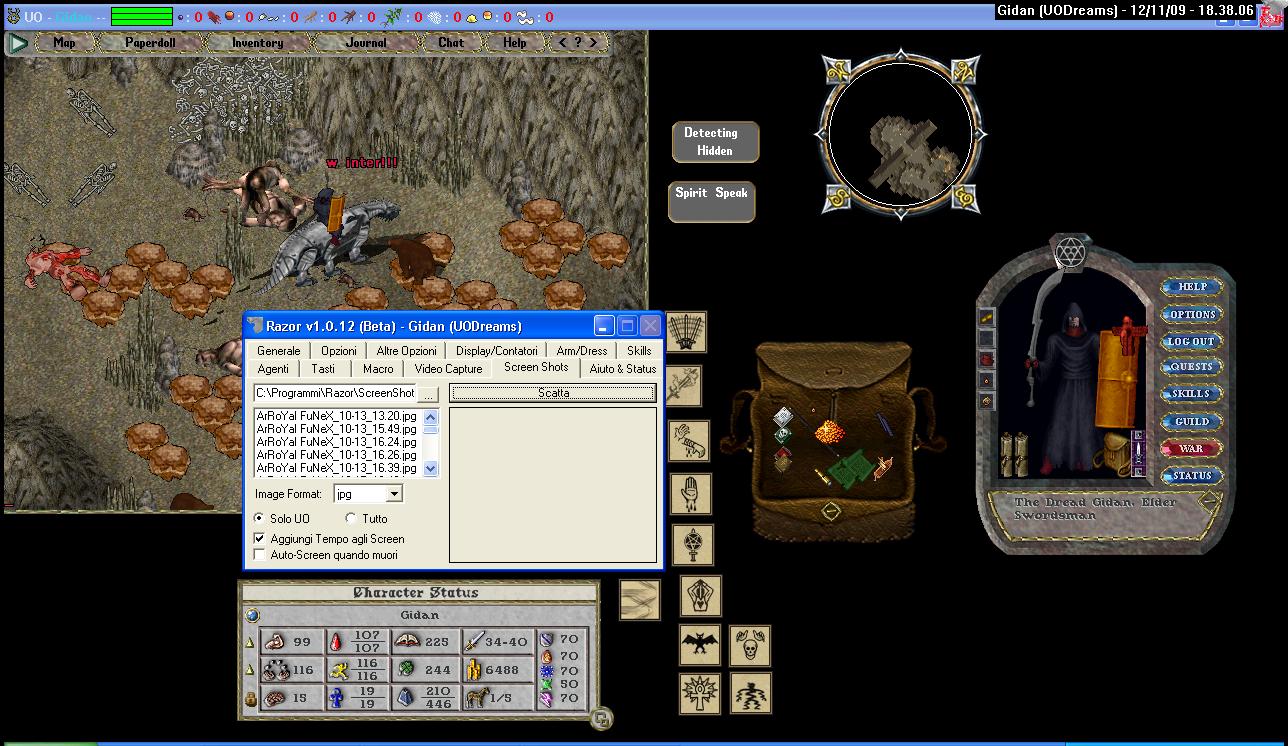Click the orange shield on the paperdoll
1288x746 pixels.
1116,381
